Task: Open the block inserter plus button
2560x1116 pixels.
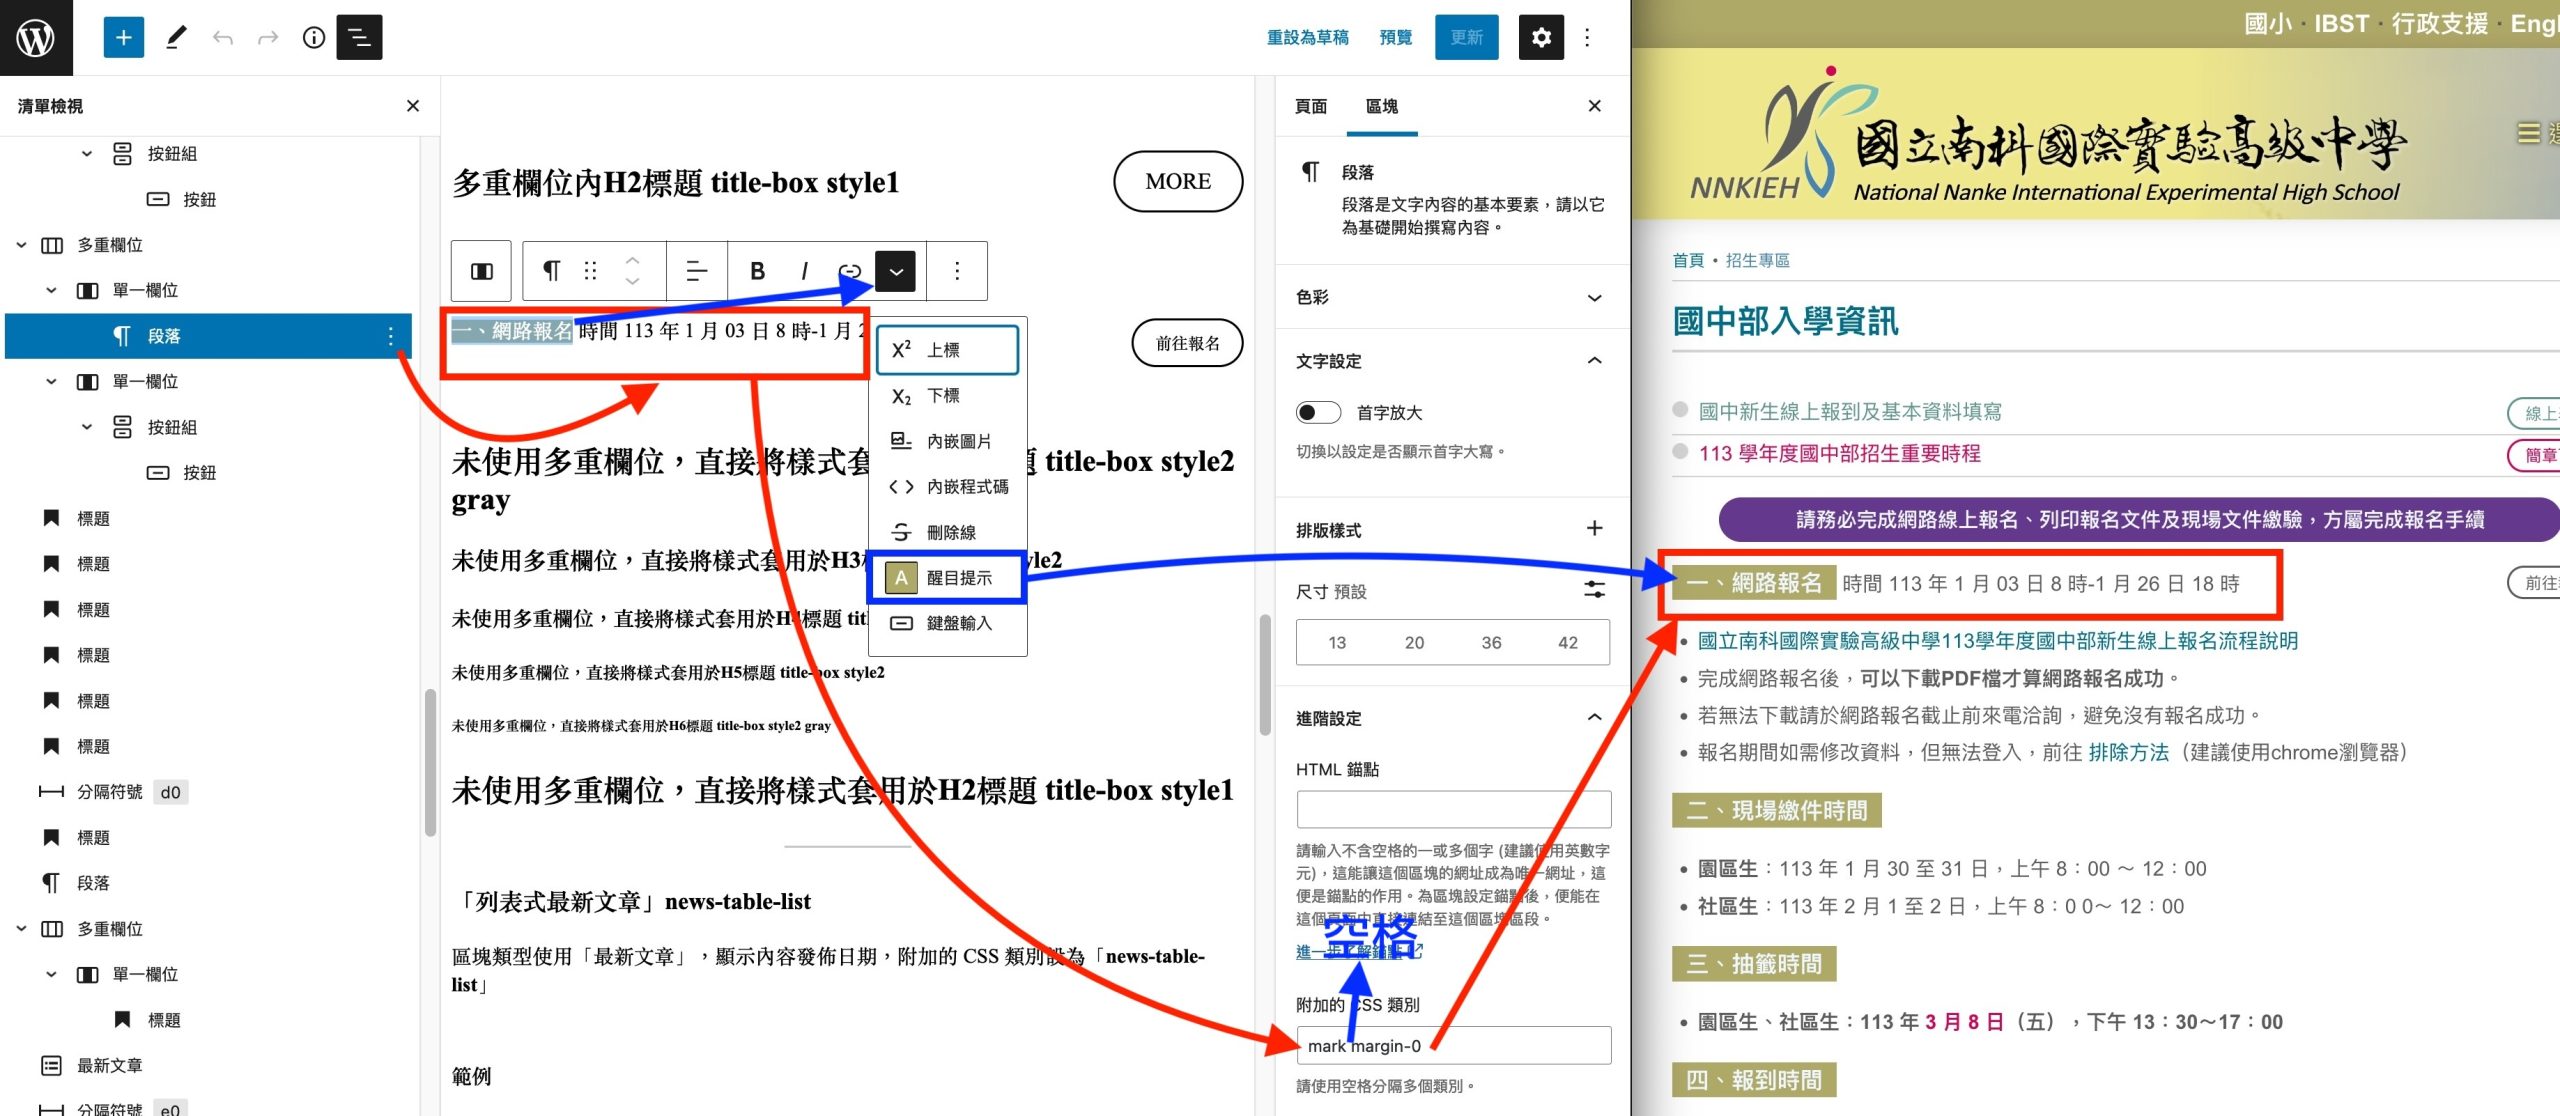Action: point(123,38)
